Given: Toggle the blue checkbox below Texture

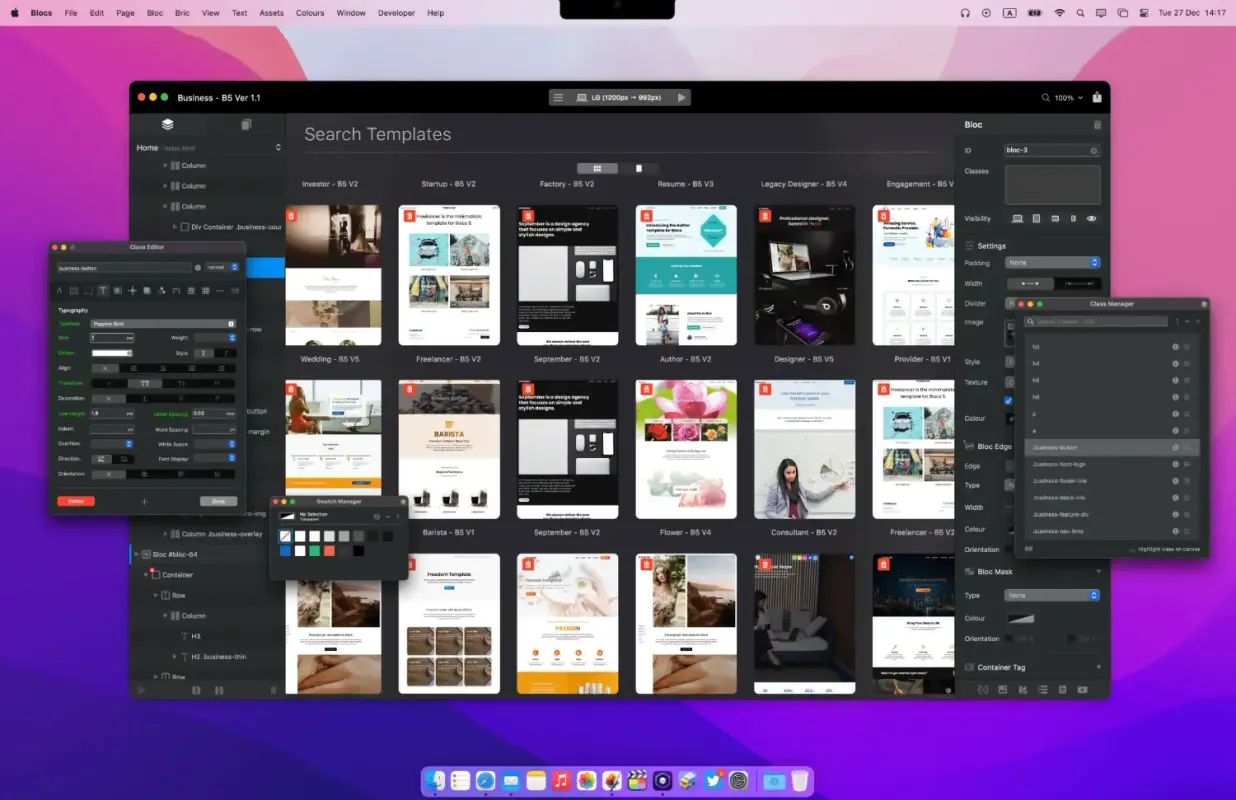Looking at the screenshot, I should pos(1008,401).
